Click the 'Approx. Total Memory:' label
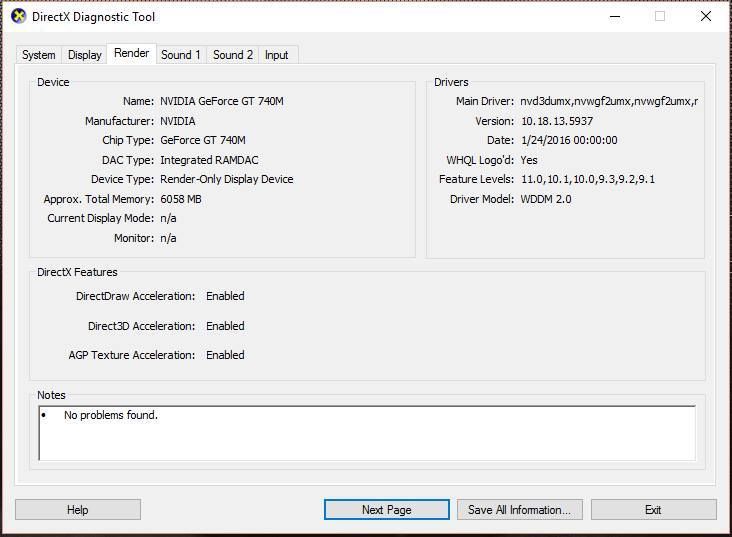Viewport: 732px width, 537px height. coord(99,199)
